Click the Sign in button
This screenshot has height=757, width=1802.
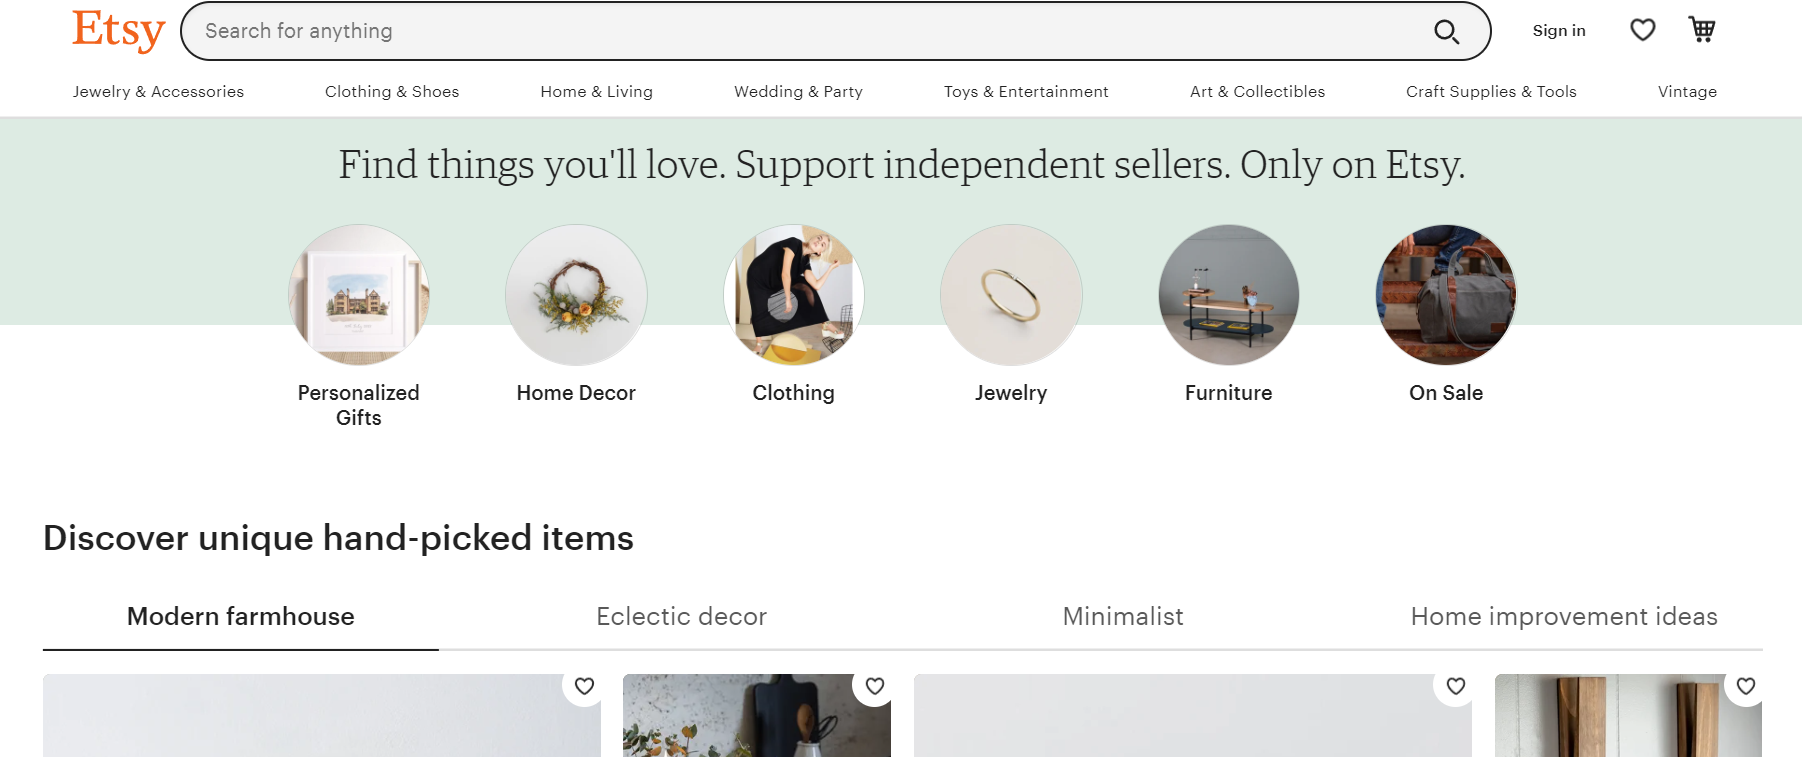click(1558, 31)
